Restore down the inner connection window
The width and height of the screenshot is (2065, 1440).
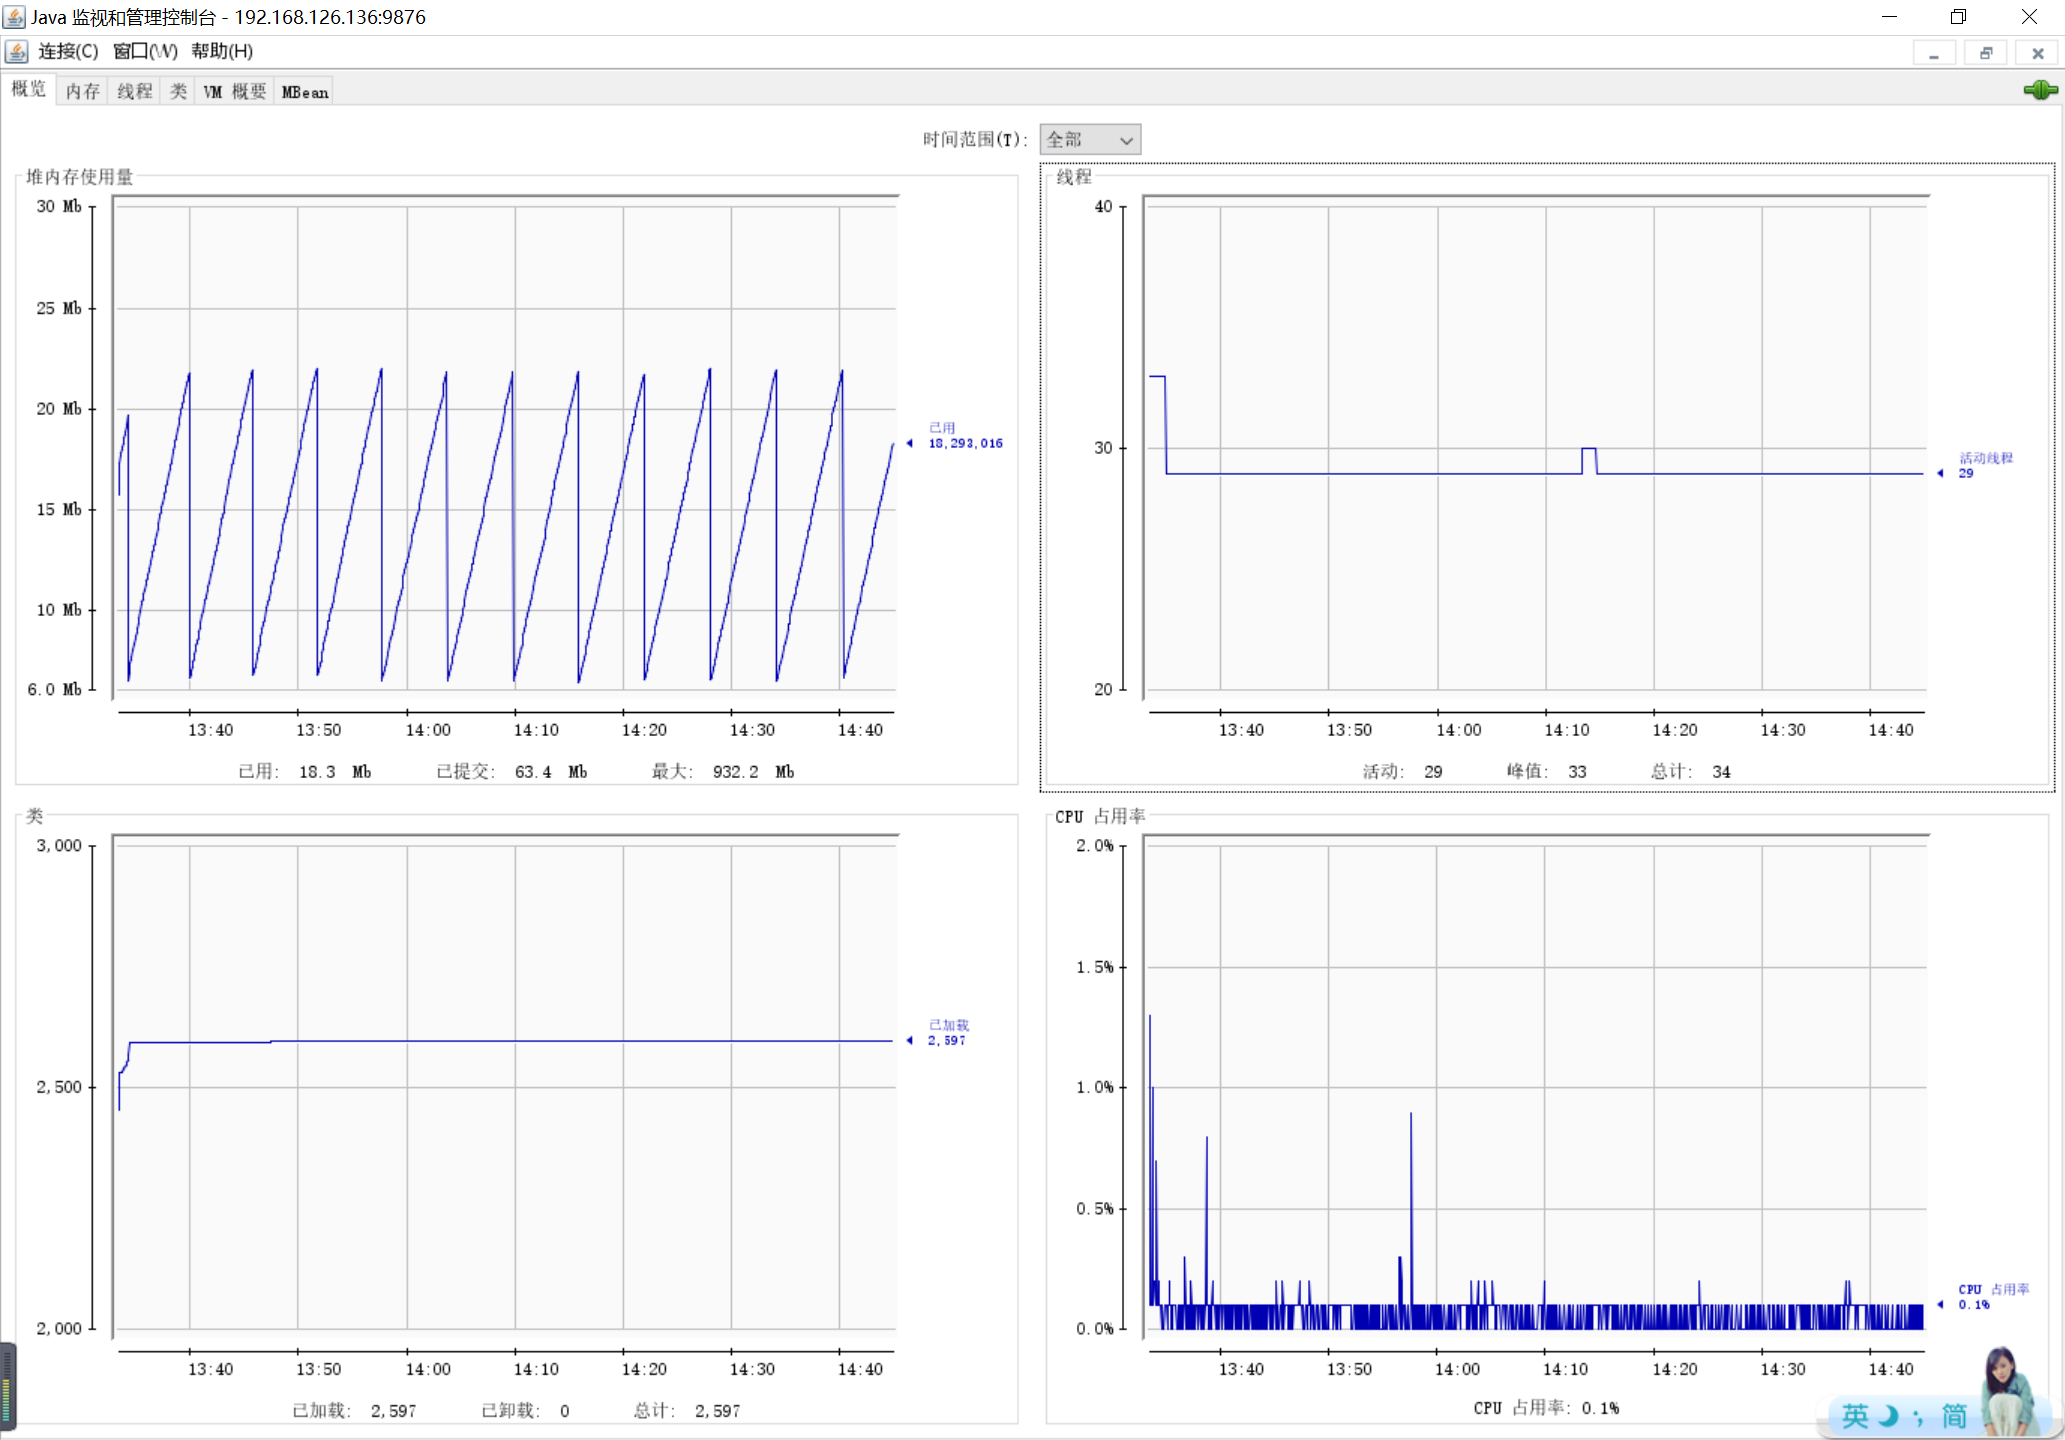point(1985,54)
